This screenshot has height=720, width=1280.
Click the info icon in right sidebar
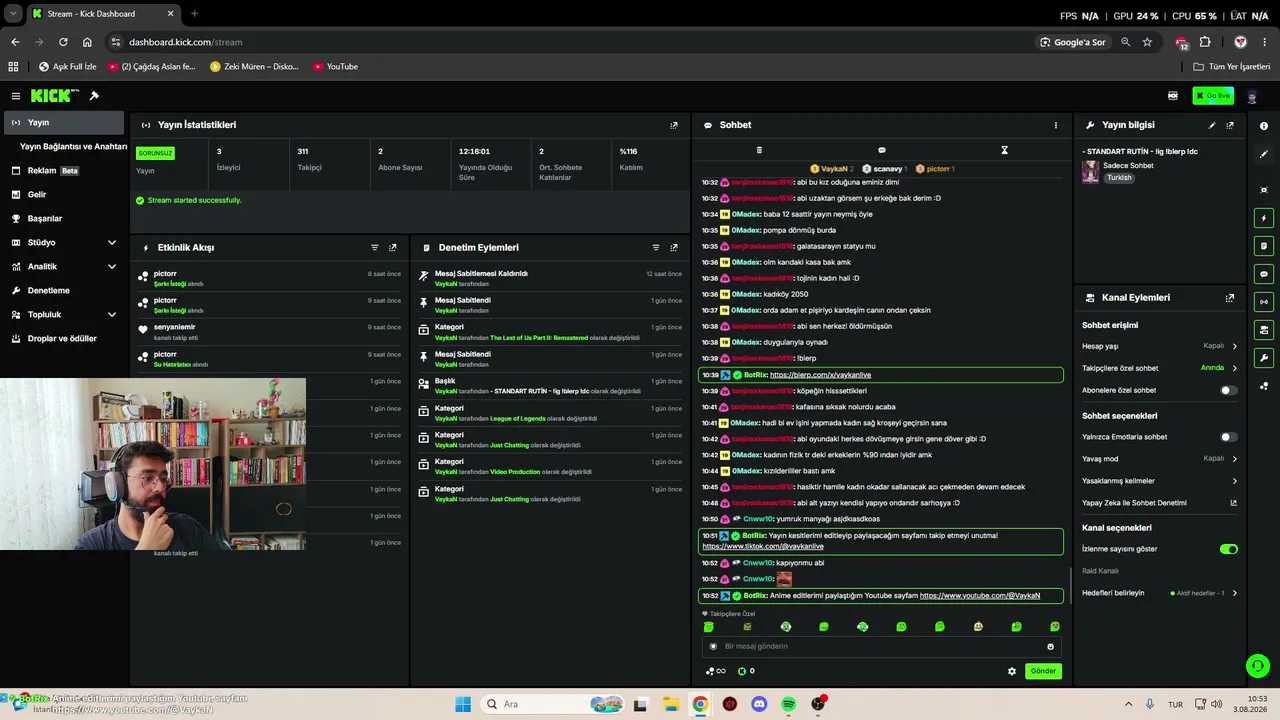[1264, 126]
